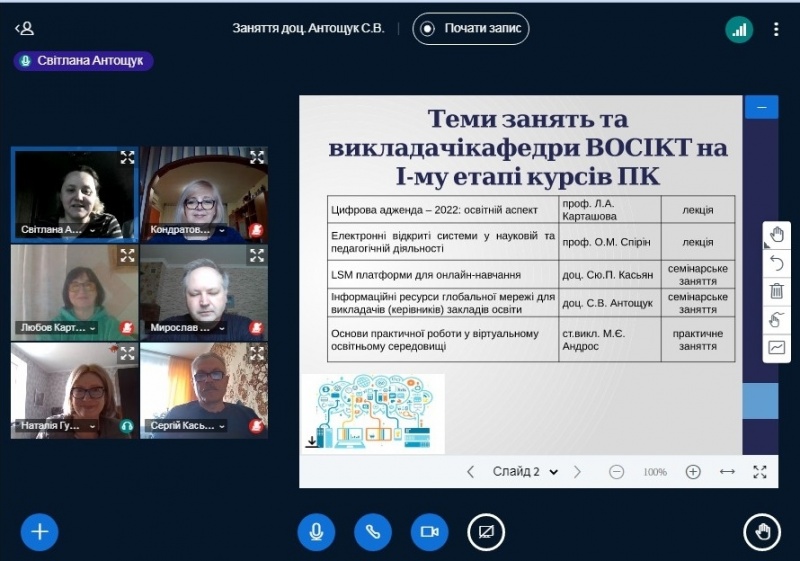Click the Почати запис button
The height and width of the screenshot is (561, 800).
tap(471, 29)
